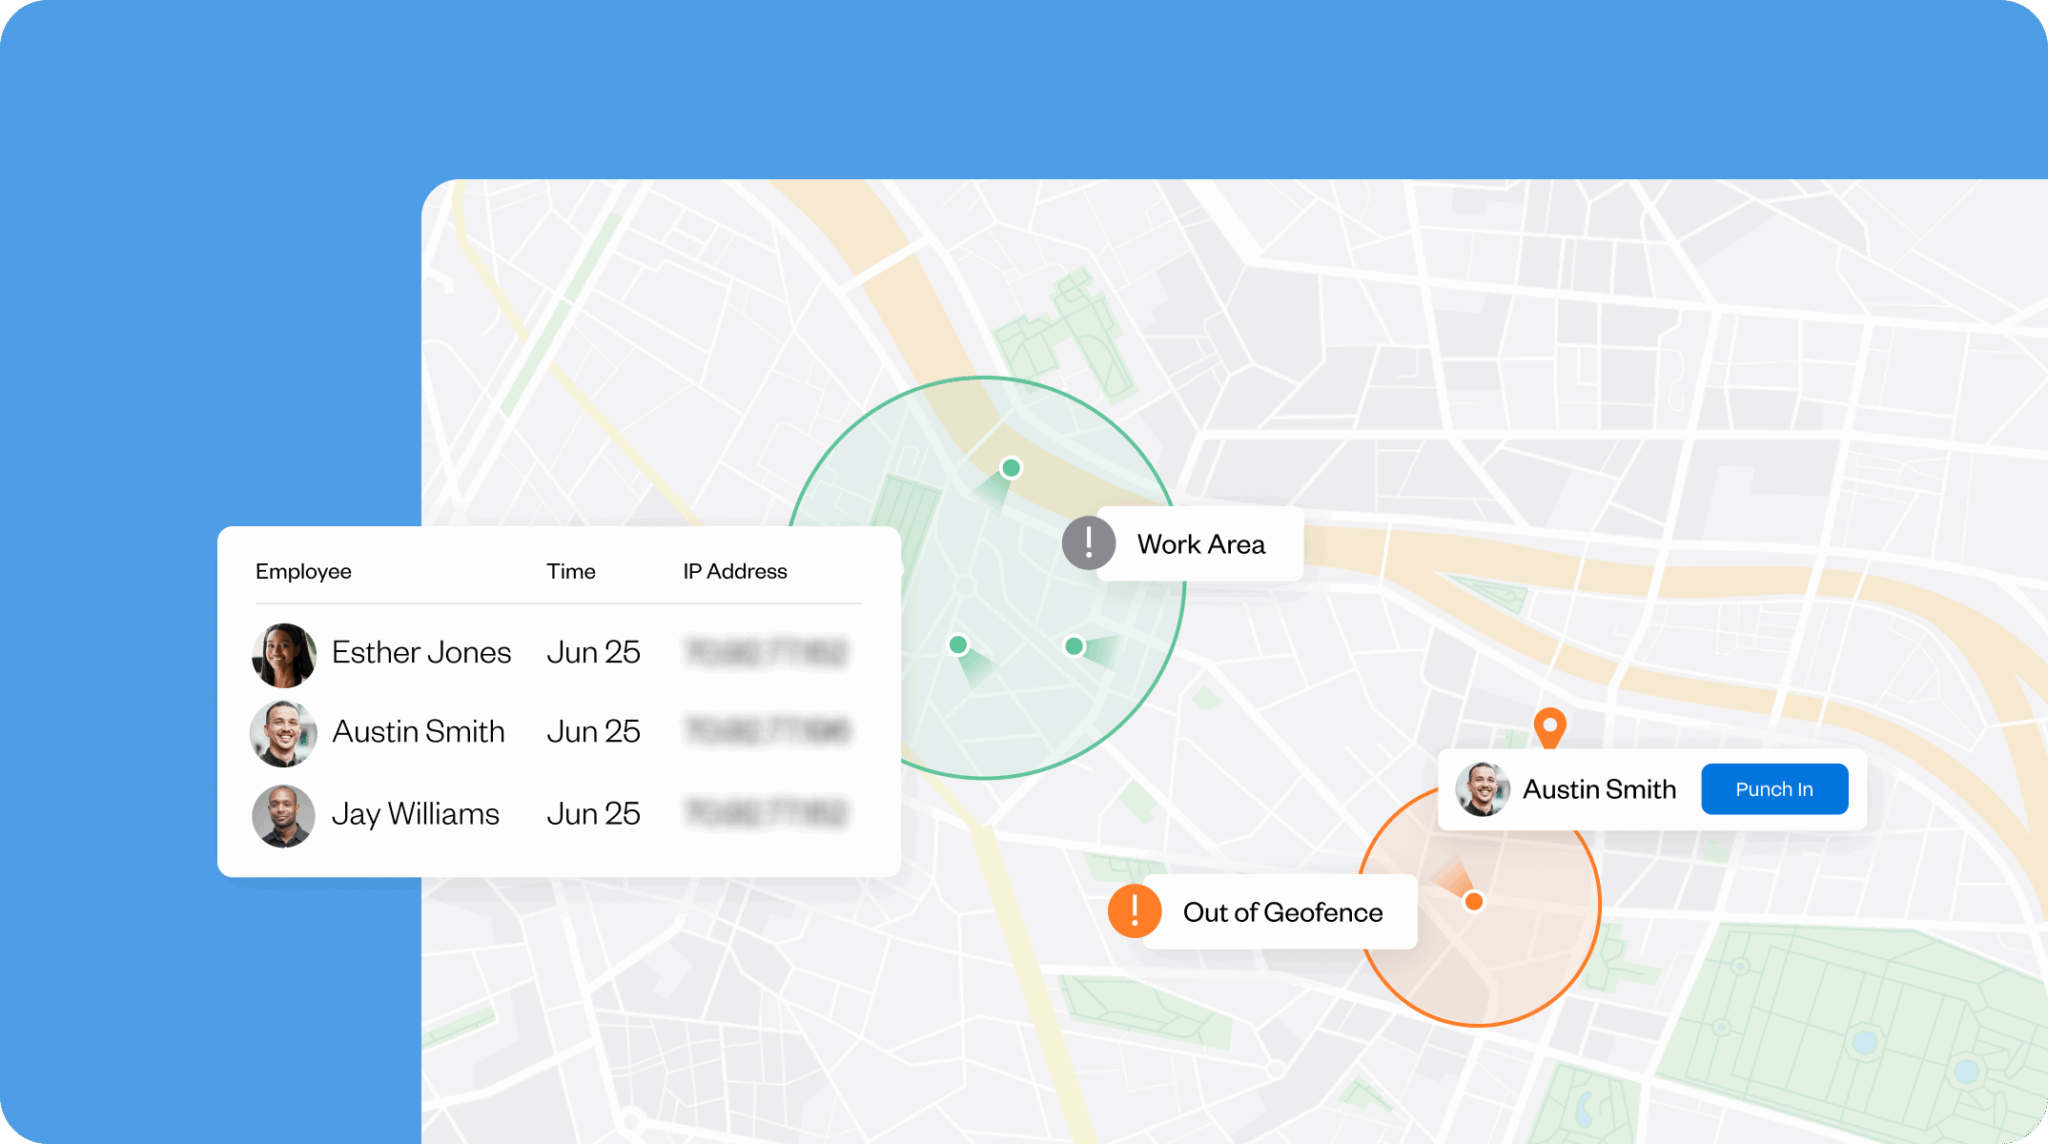This screenshot has width=2048, height=1144.
Task: Toggle the Work Area geofence circle
Action: pos(992,575)
